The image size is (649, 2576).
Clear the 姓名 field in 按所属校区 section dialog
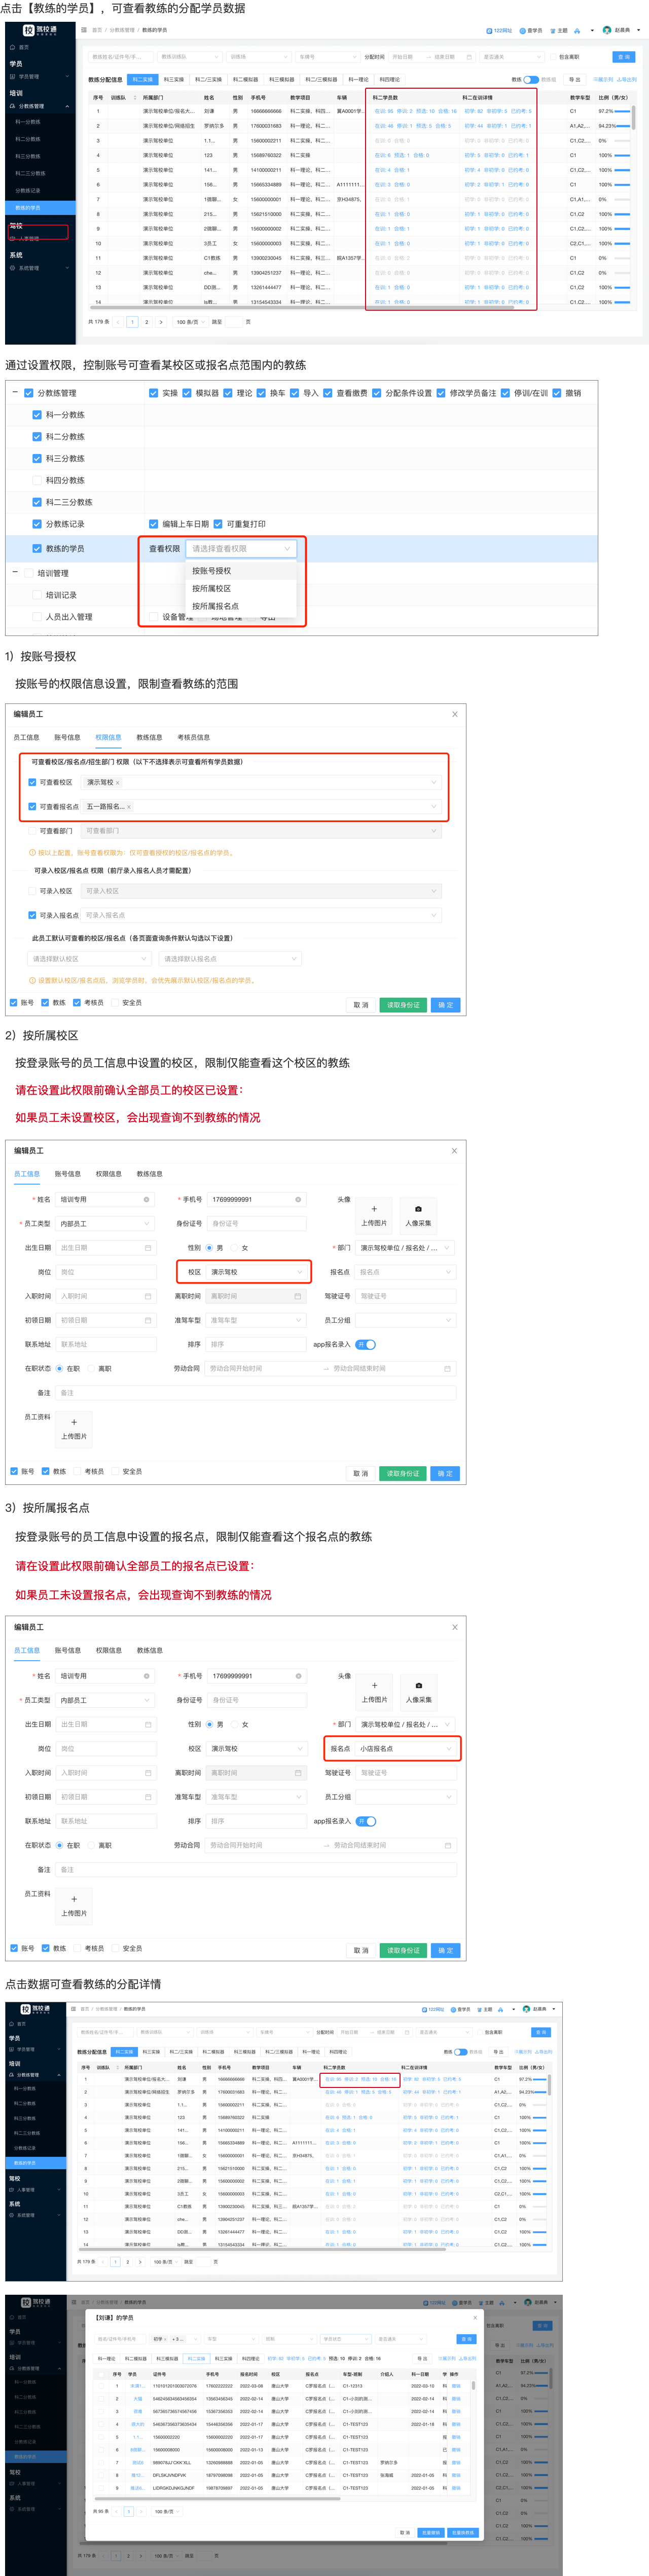(x=146, y=1199)
